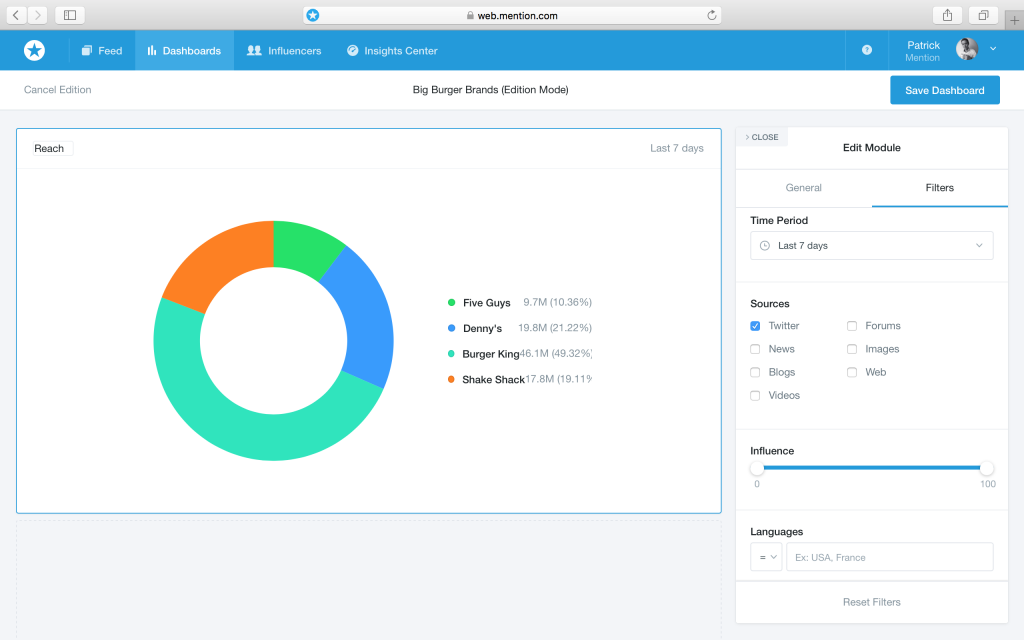
Task: Click the clock icon in Time Period
Action: (x=765, y=246)
